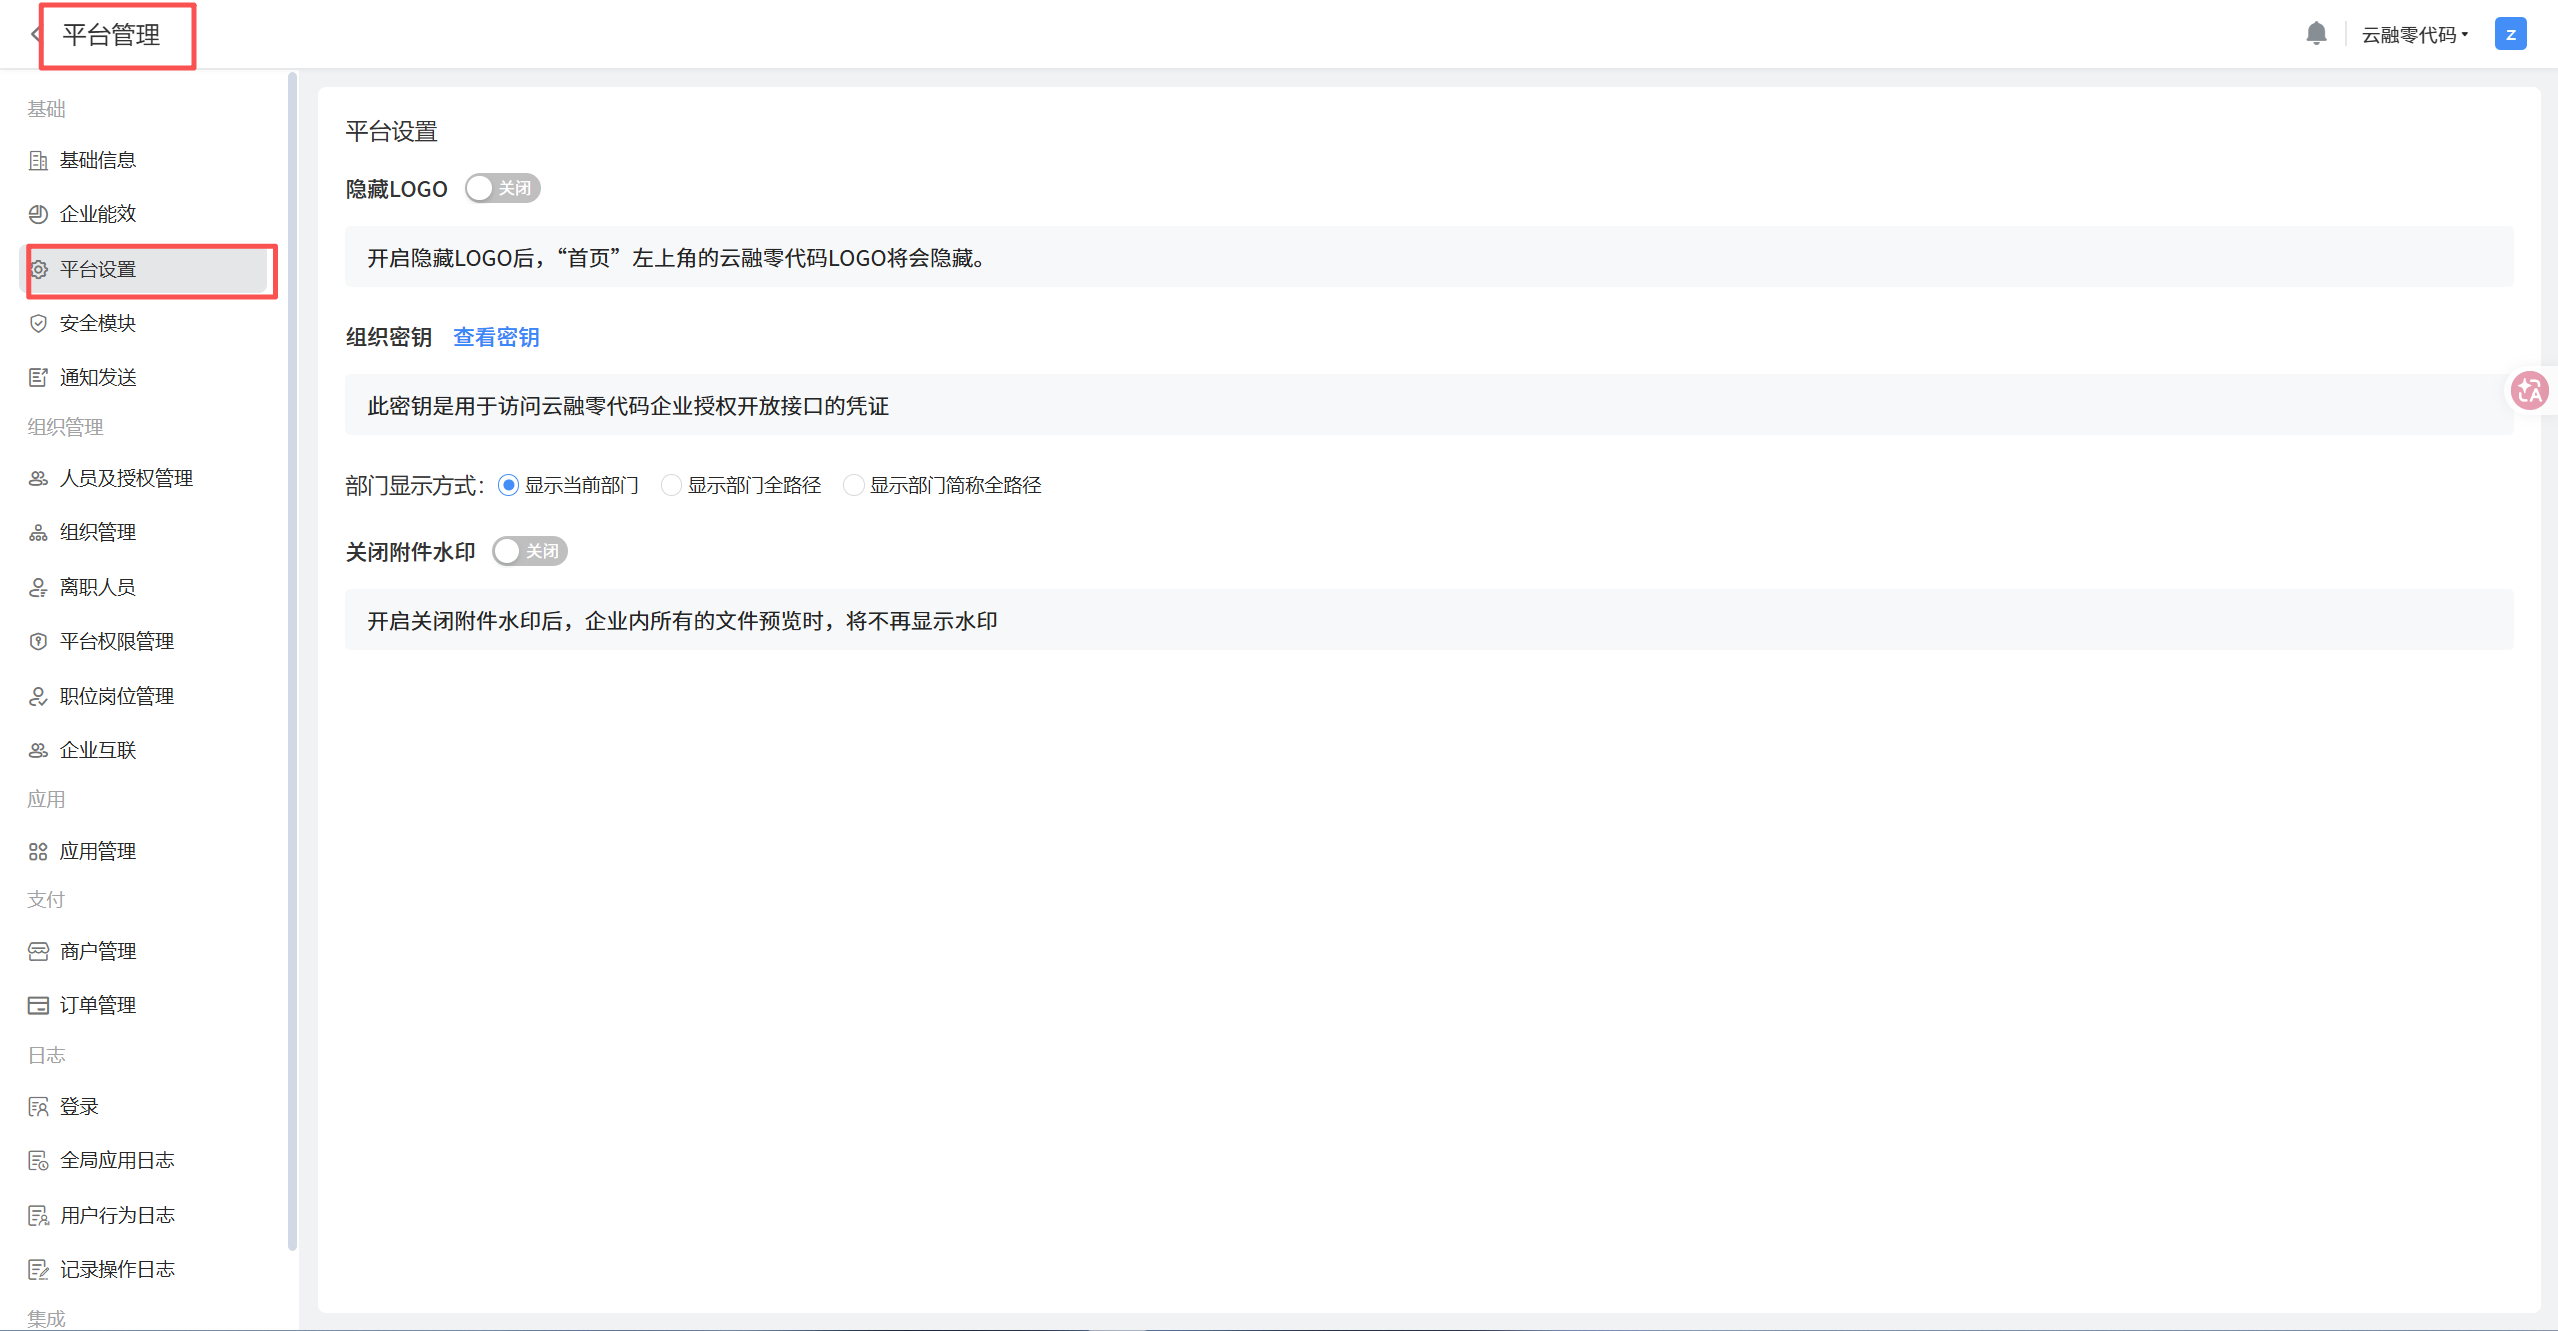Toggle the 隐藏LOGO switch
The image size is (2558, 1331).
502,188
